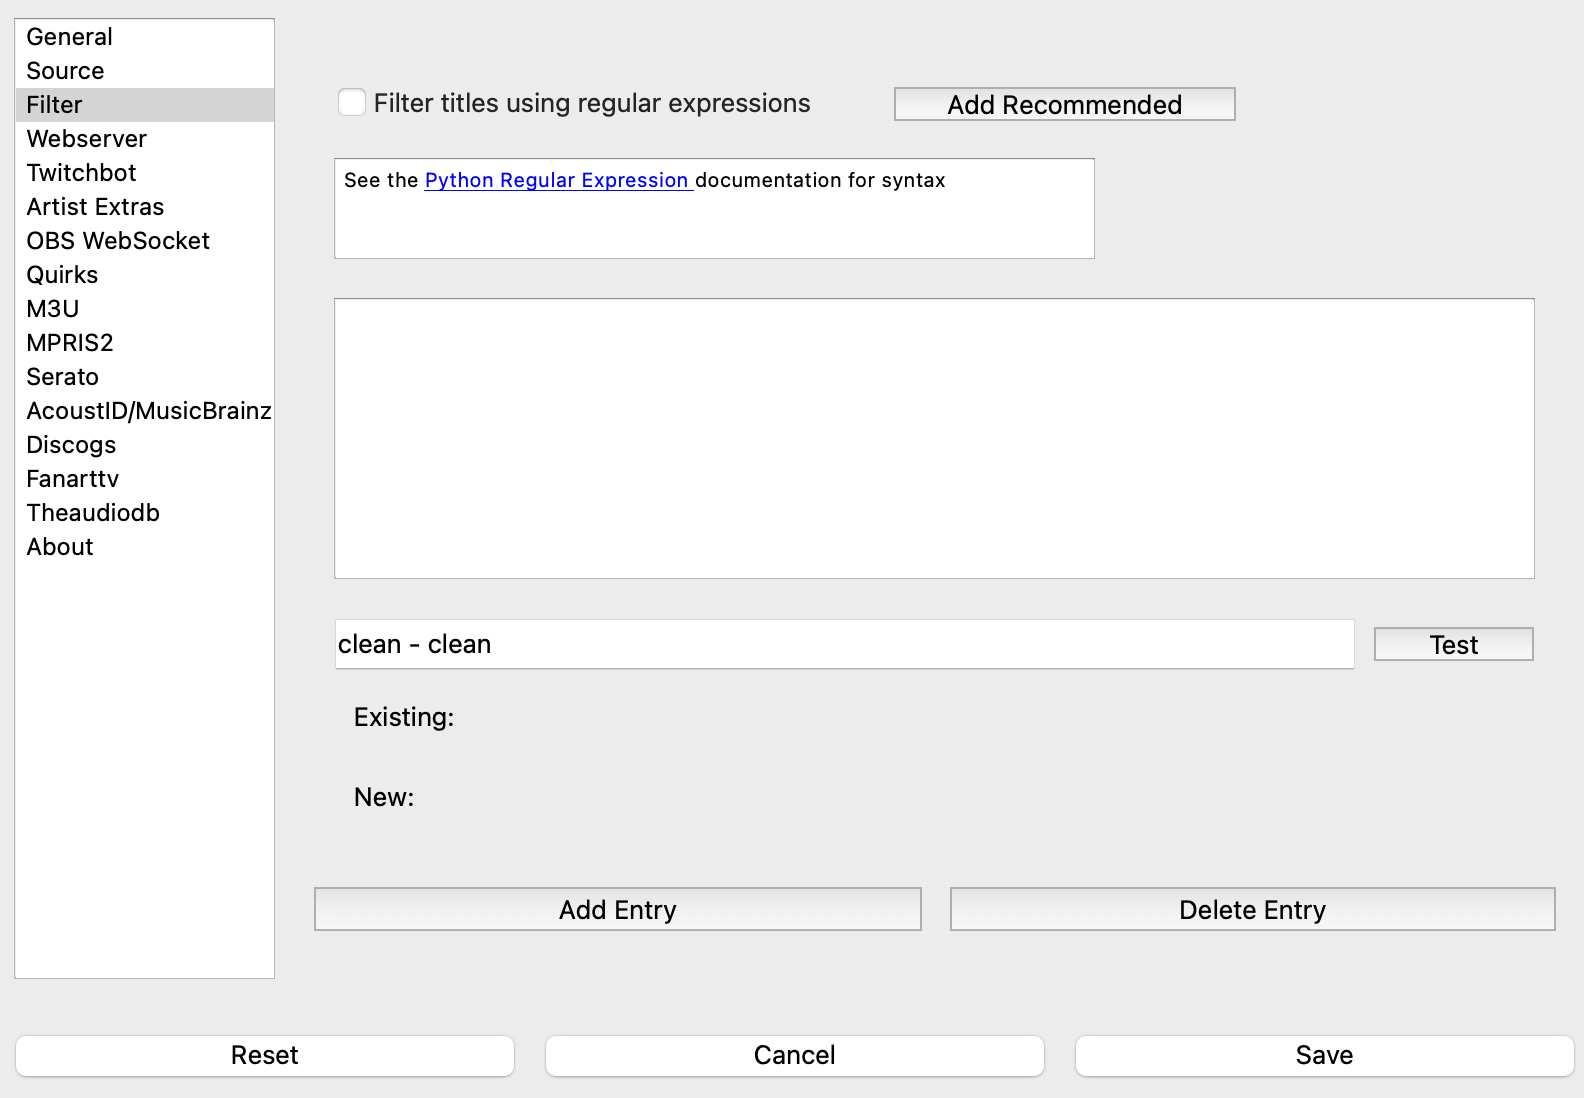Go to Webserver settings
1584x1098 pixels.
[87, 139]
